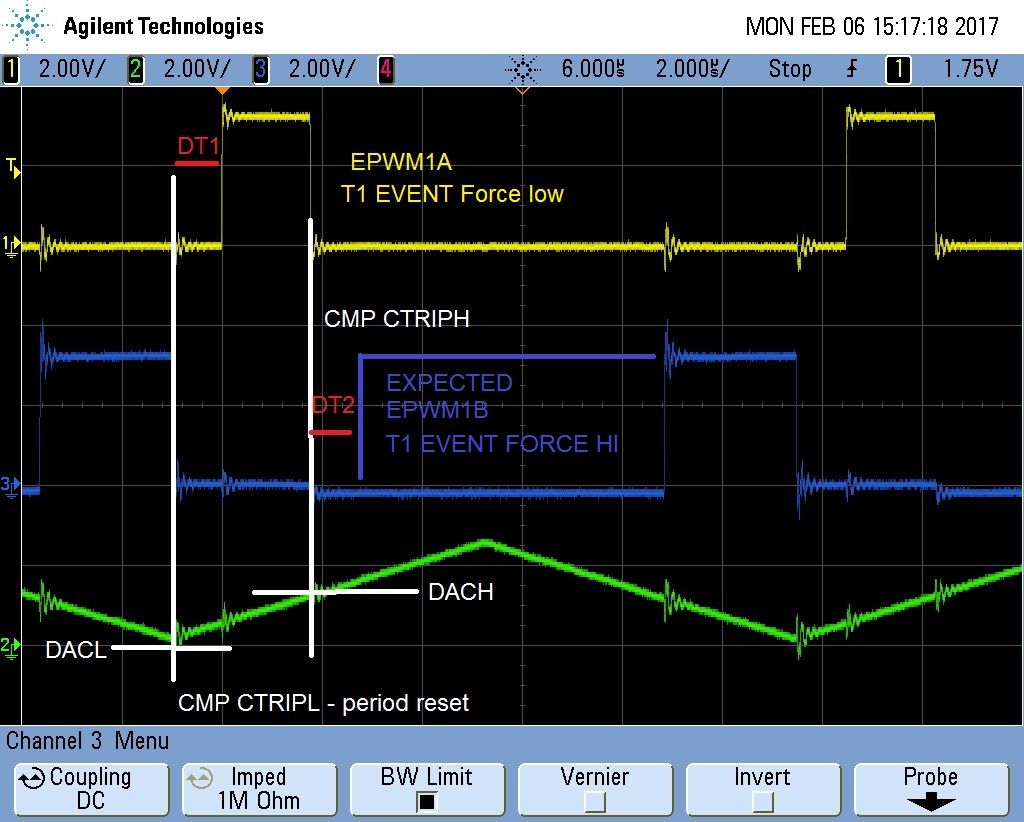1024x822 pixels.
Task: Click the red DT2 label
Action: tap(333, 405)
